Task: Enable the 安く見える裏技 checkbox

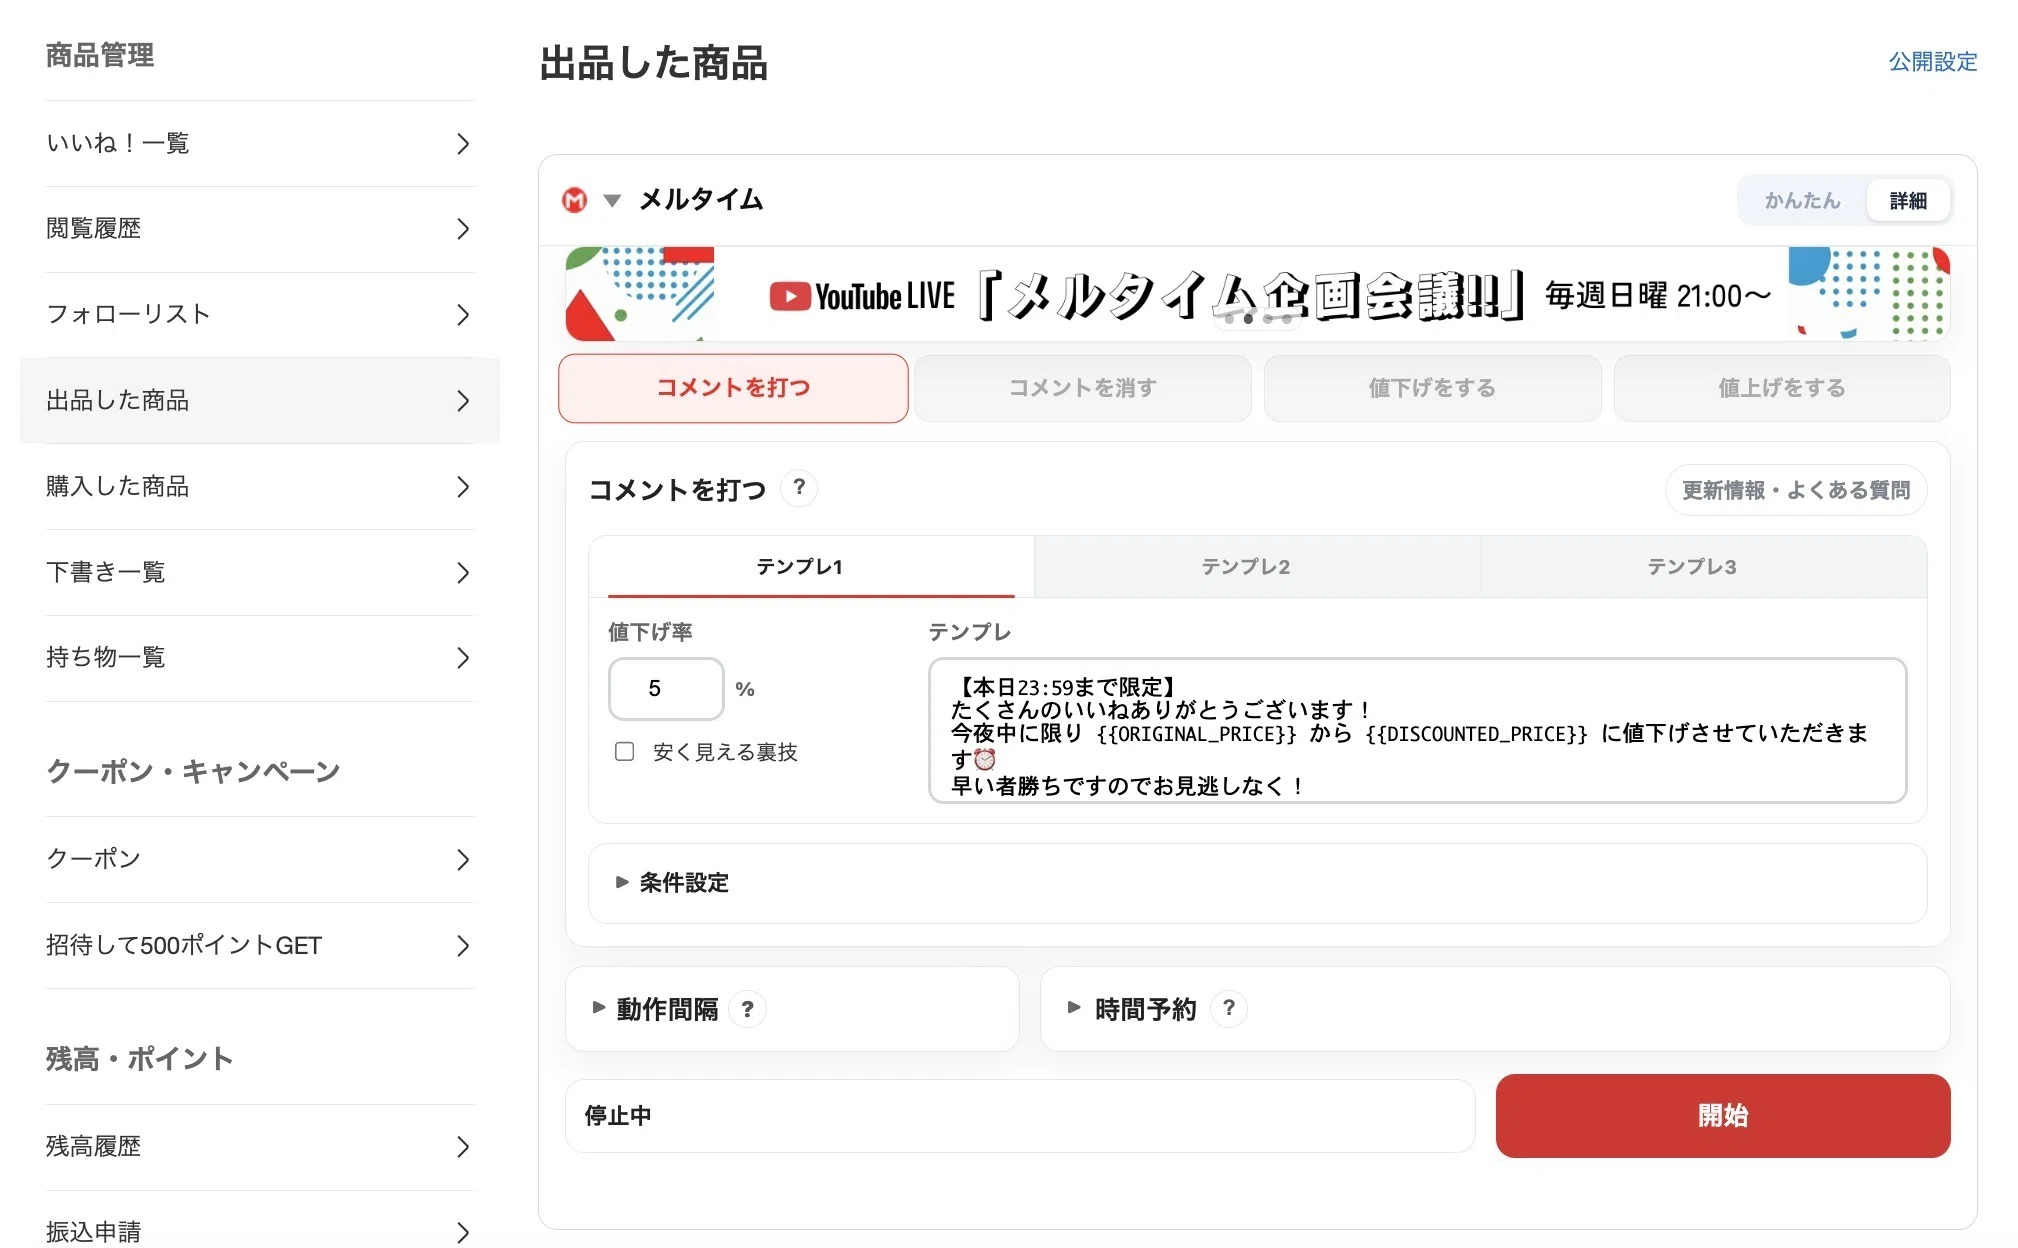Action: (x=624, y=751)
